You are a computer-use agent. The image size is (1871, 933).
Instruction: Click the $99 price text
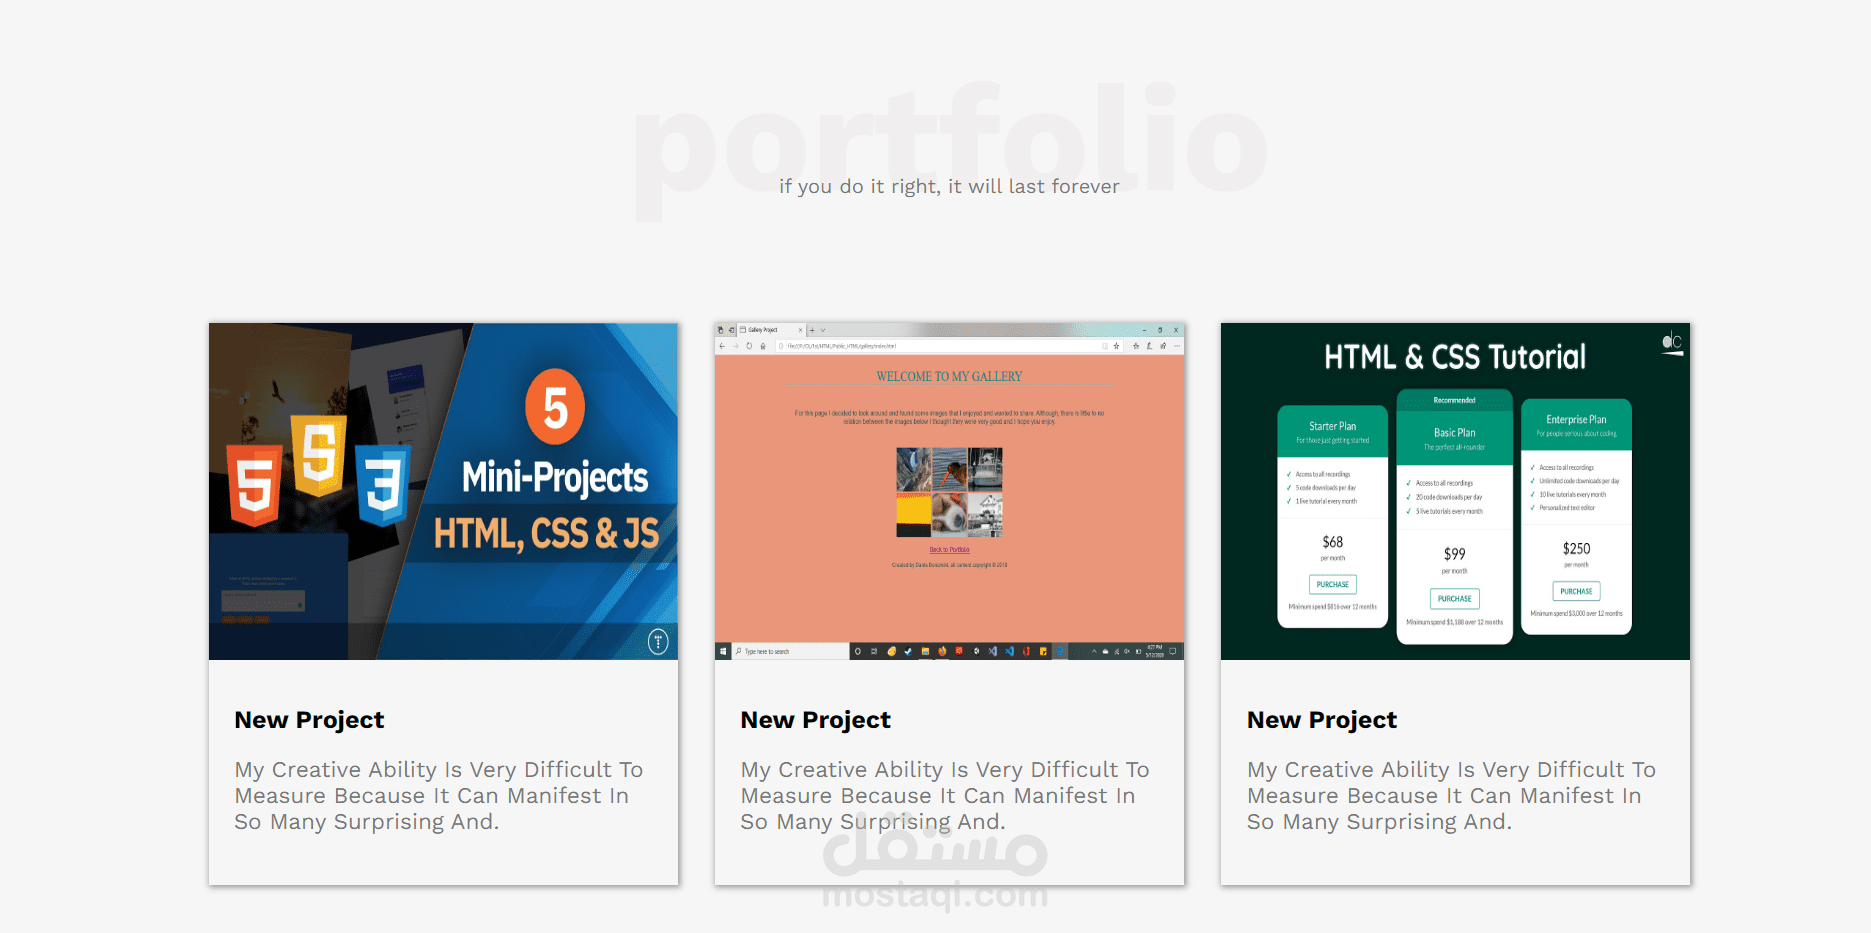click(x=1454, y=554)
